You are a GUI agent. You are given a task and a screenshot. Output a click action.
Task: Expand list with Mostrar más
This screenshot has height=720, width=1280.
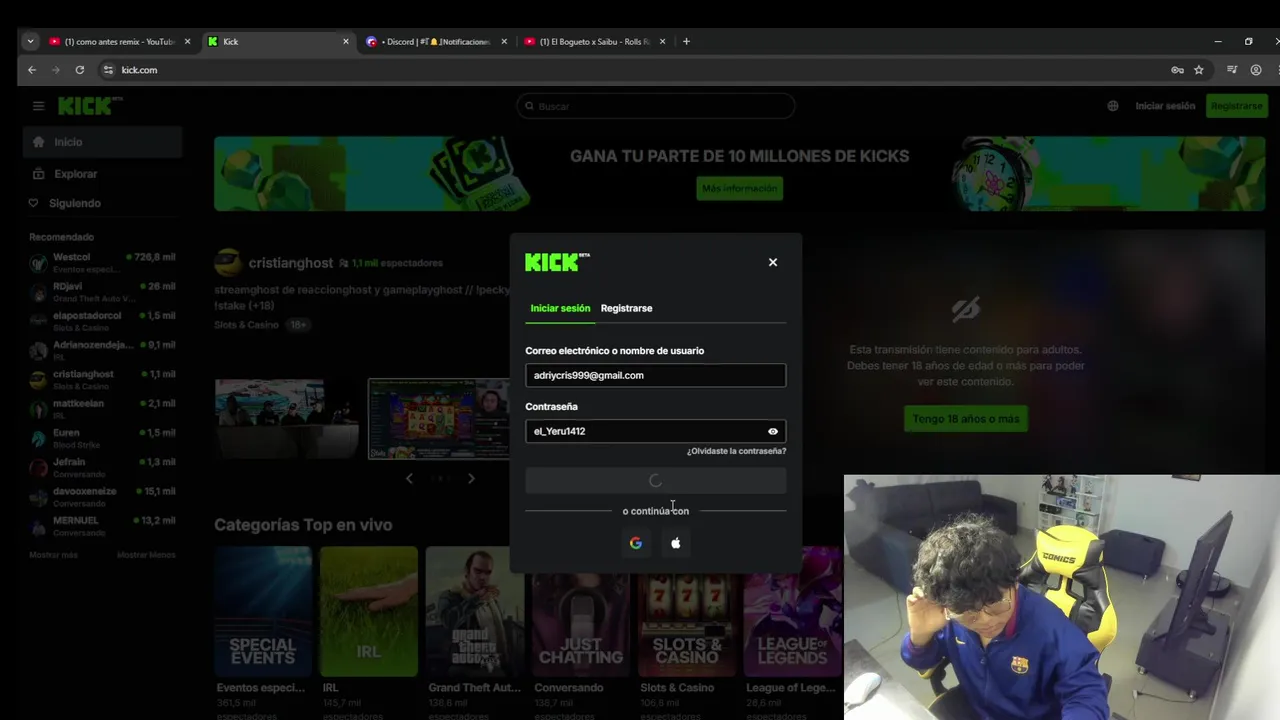tap(53, 555)
